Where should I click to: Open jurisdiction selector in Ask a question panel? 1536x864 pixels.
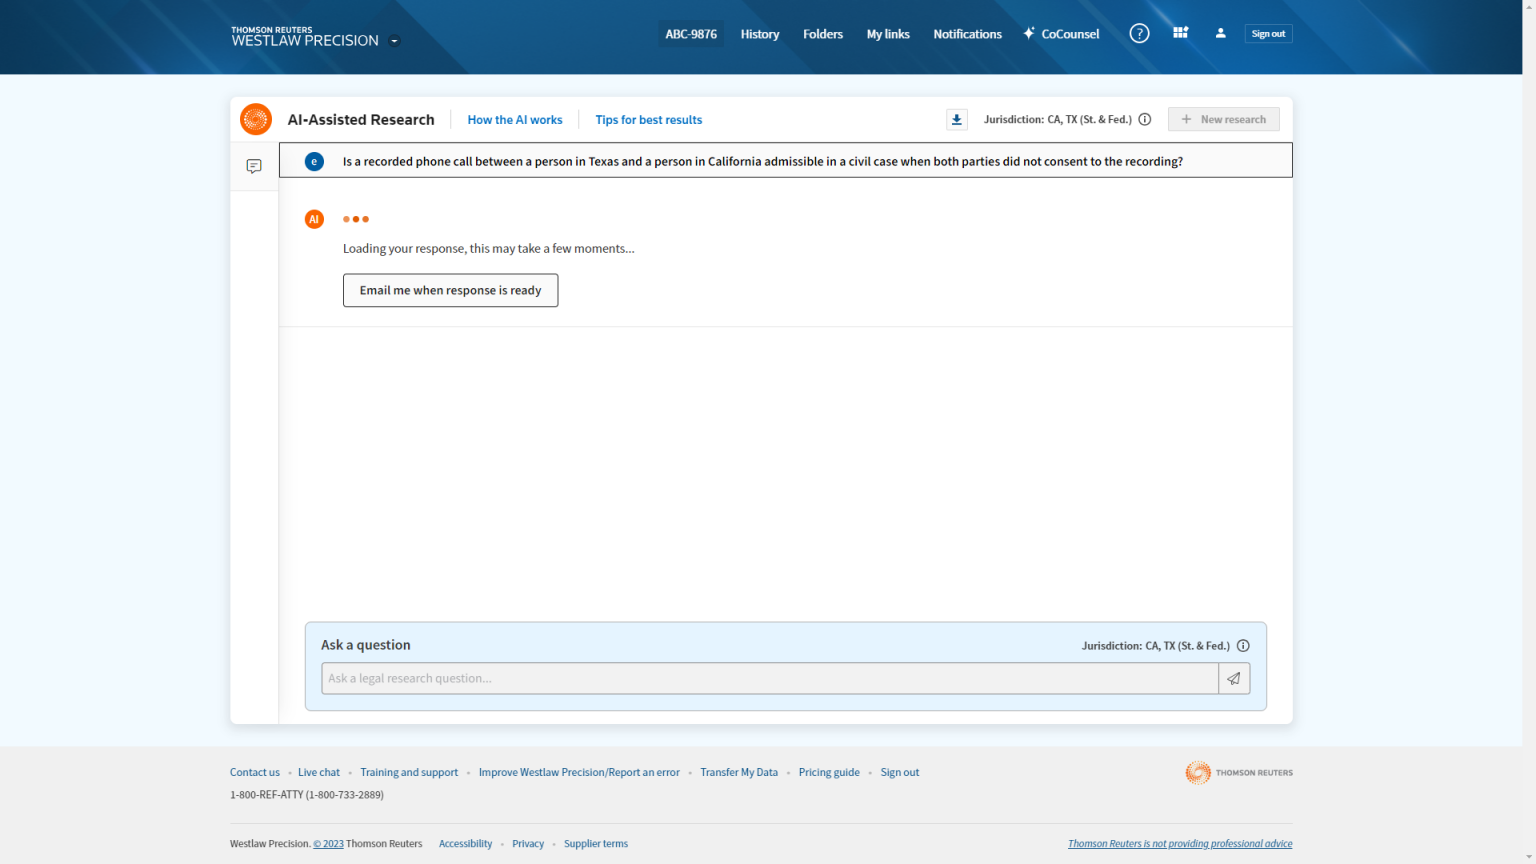(x=1158, y=645)
